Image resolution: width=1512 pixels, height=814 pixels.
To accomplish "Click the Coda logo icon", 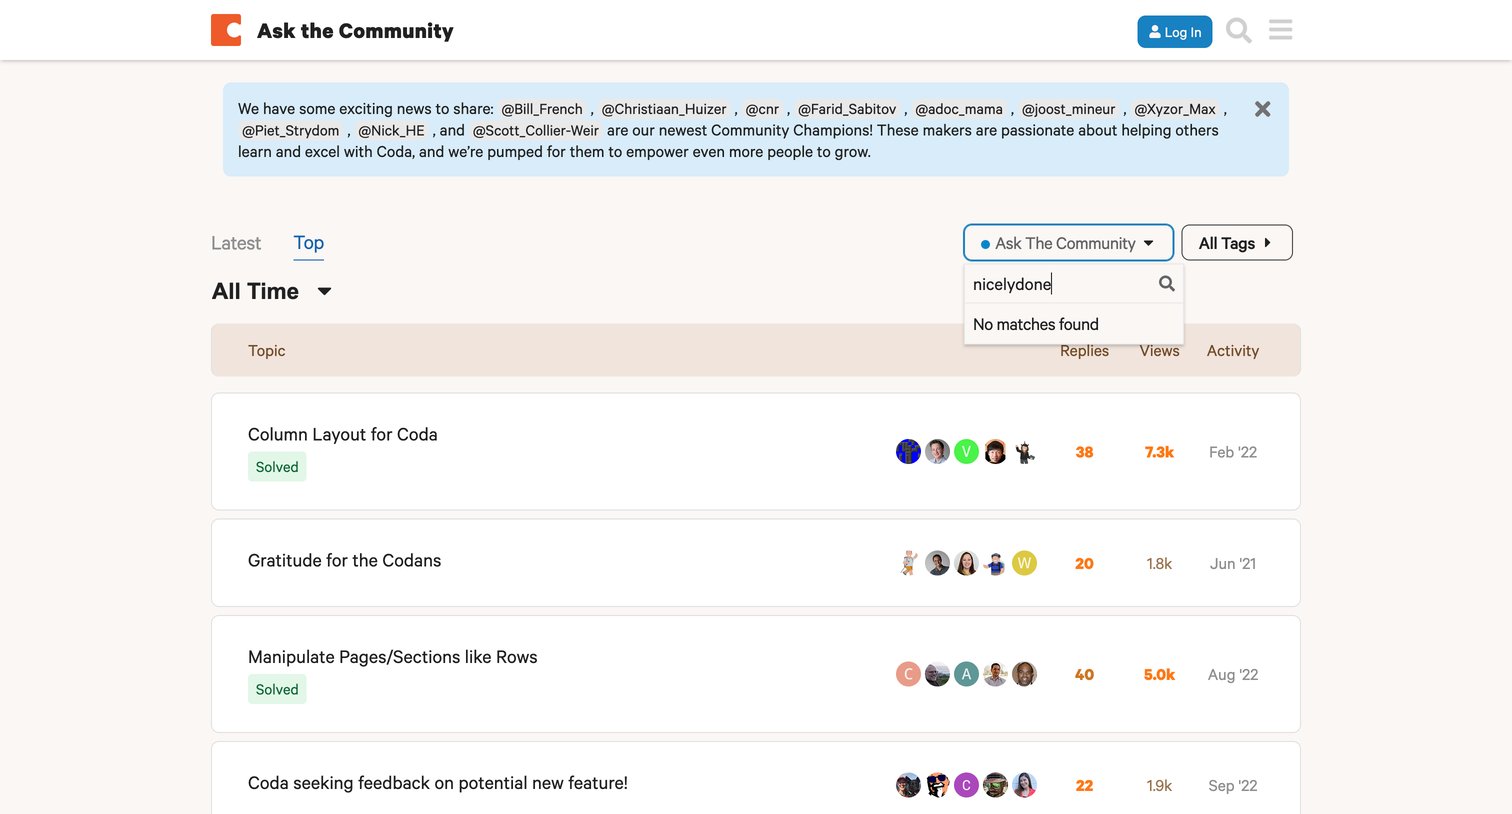I will click(226, 30).
